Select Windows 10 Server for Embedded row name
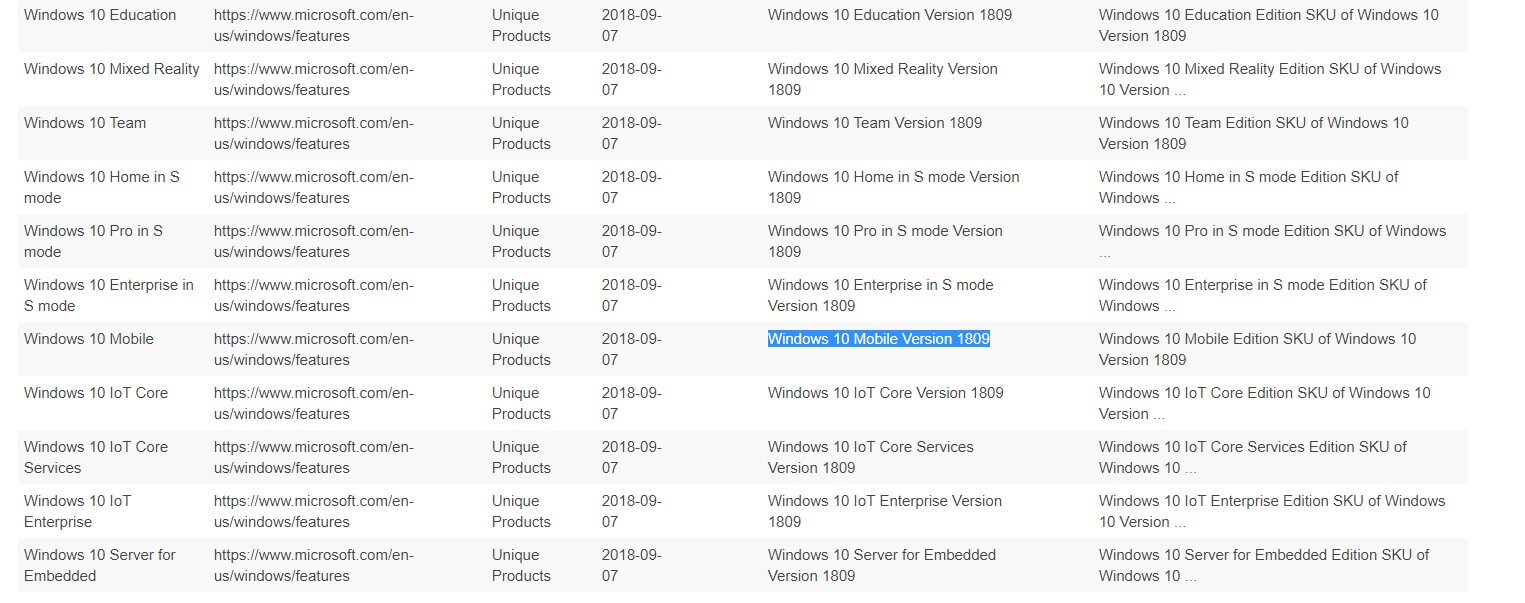 click(x=100, y=565)
